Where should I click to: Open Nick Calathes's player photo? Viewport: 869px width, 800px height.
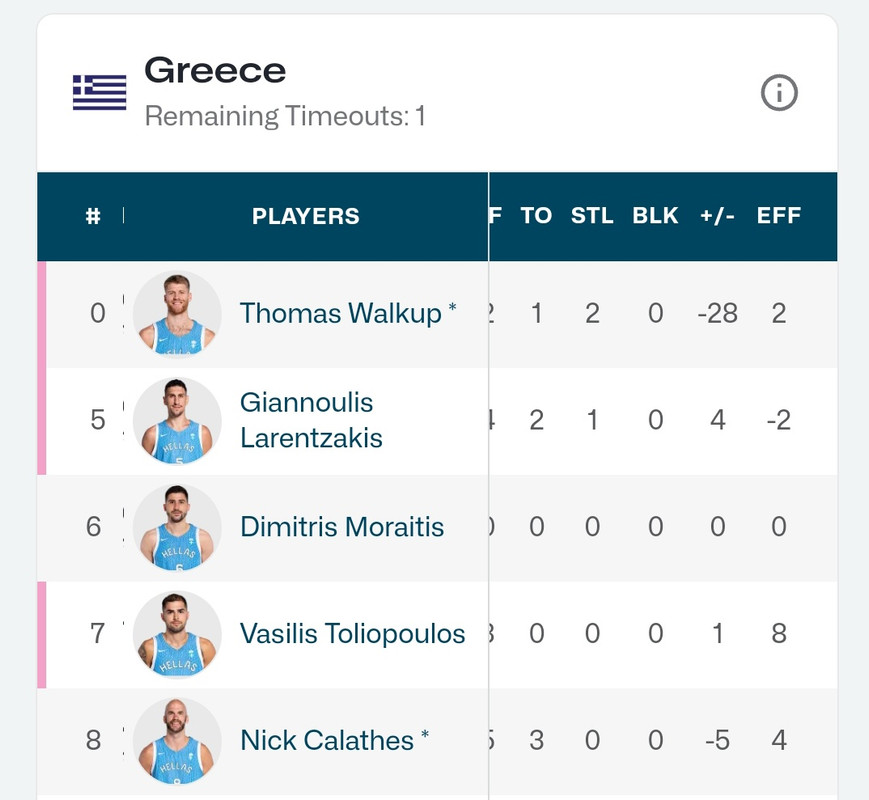coord(177,741)
